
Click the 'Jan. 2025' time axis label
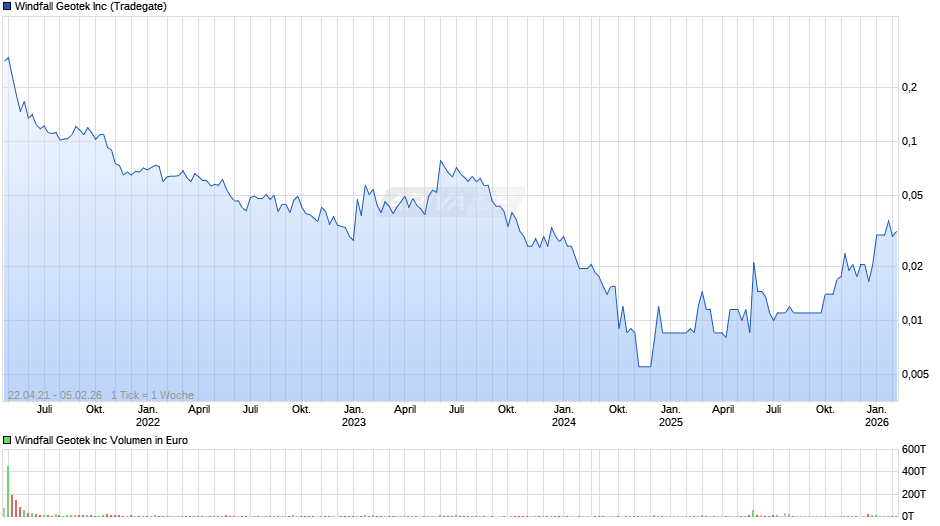pos(671,416)
